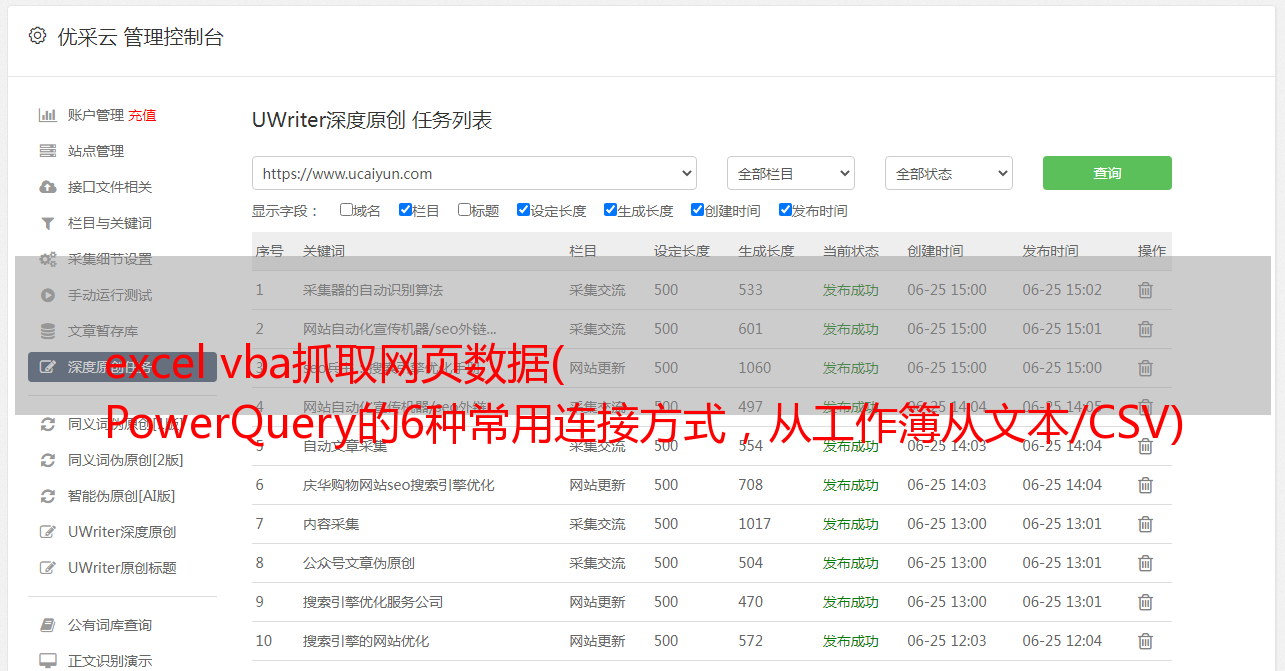
Task: Click the keyword 搜索引擎优化服务公司
Action: click(373, 602)
